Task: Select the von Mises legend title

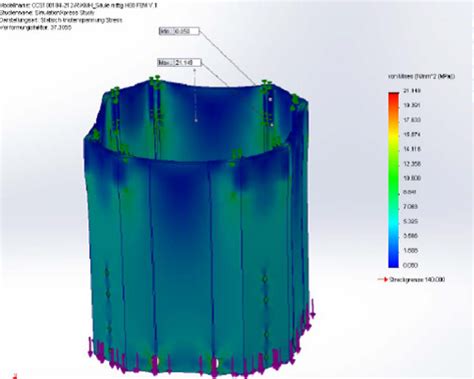Action: (421, 76)
